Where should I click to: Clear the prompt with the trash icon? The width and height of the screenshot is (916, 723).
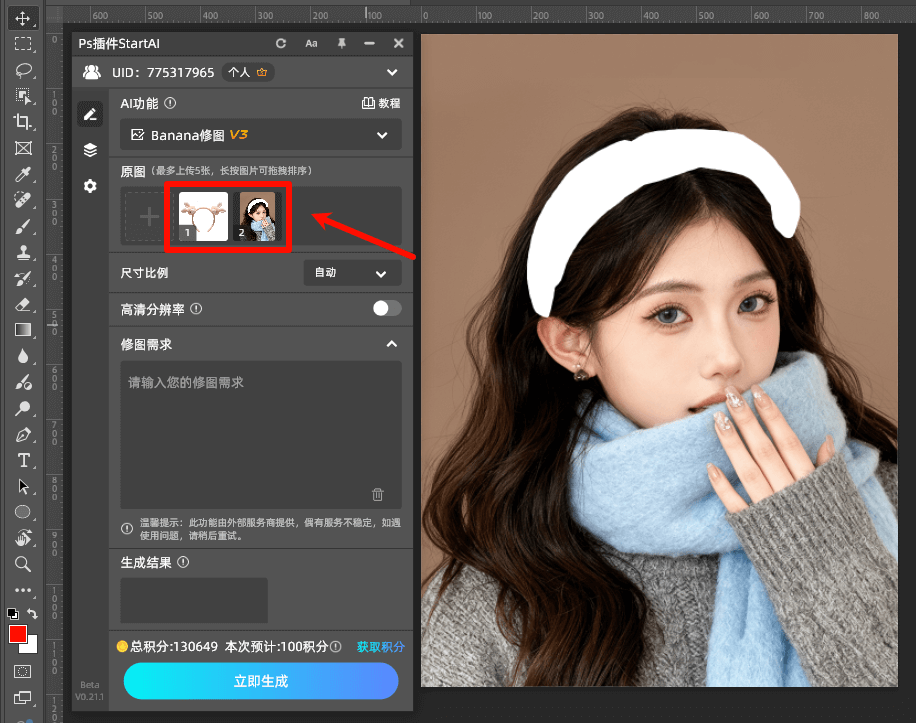point(378,494)
